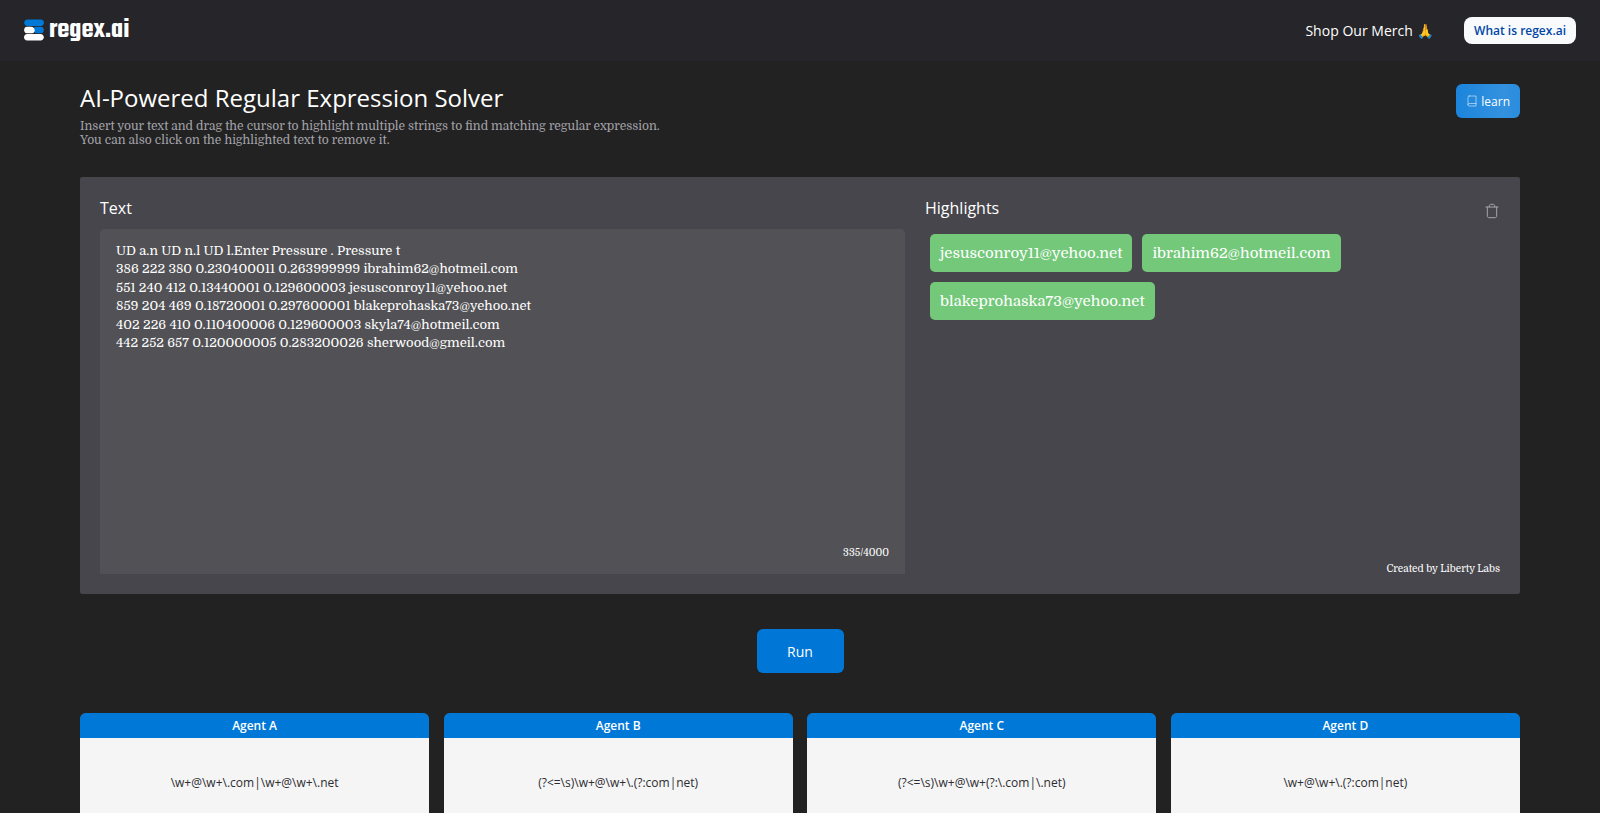1600x813 pixels.
Task: Run the regex solver
Action: pyautogui.click(x=800, y=651)
